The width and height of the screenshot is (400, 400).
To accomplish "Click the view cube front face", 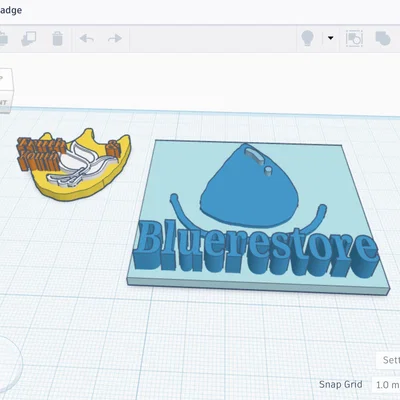I will click(6, 102).
